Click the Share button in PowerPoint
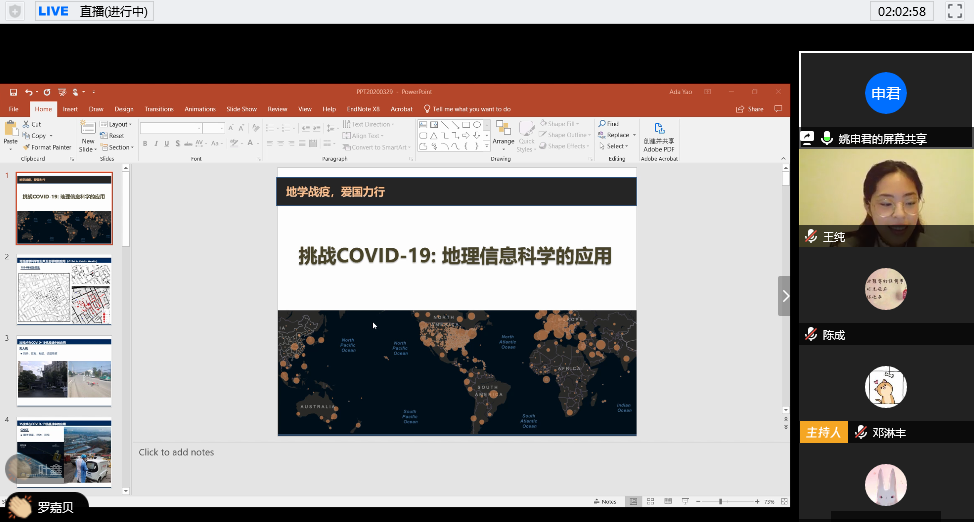974x522 pixels. pyautogui.click(x=750, y=109)
